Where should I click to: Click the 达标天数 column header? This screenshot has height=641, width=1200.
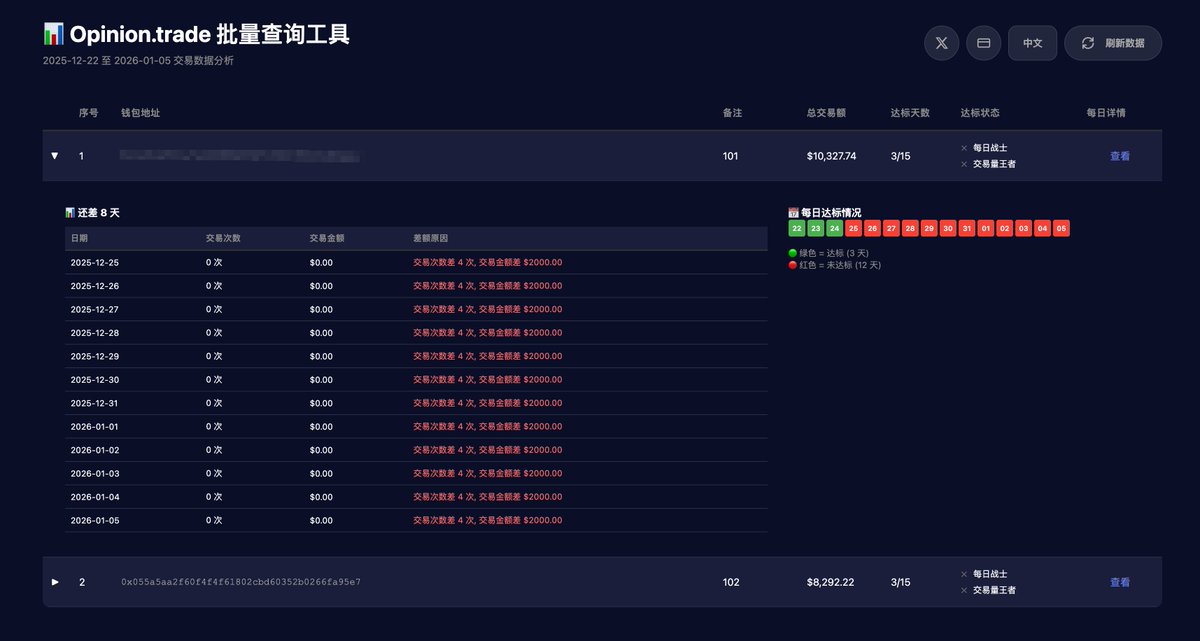pyautogui.click(x=910, y=113)
